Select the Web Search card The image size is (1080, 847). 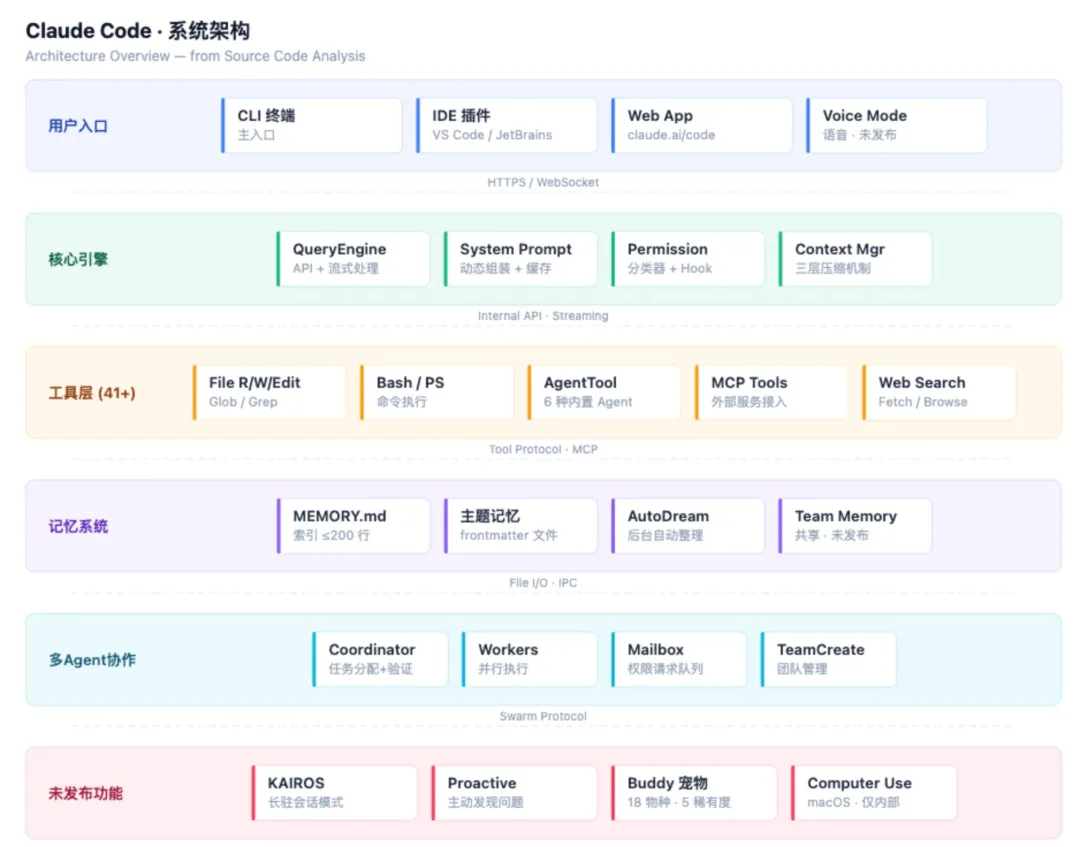tap(939, 393)
